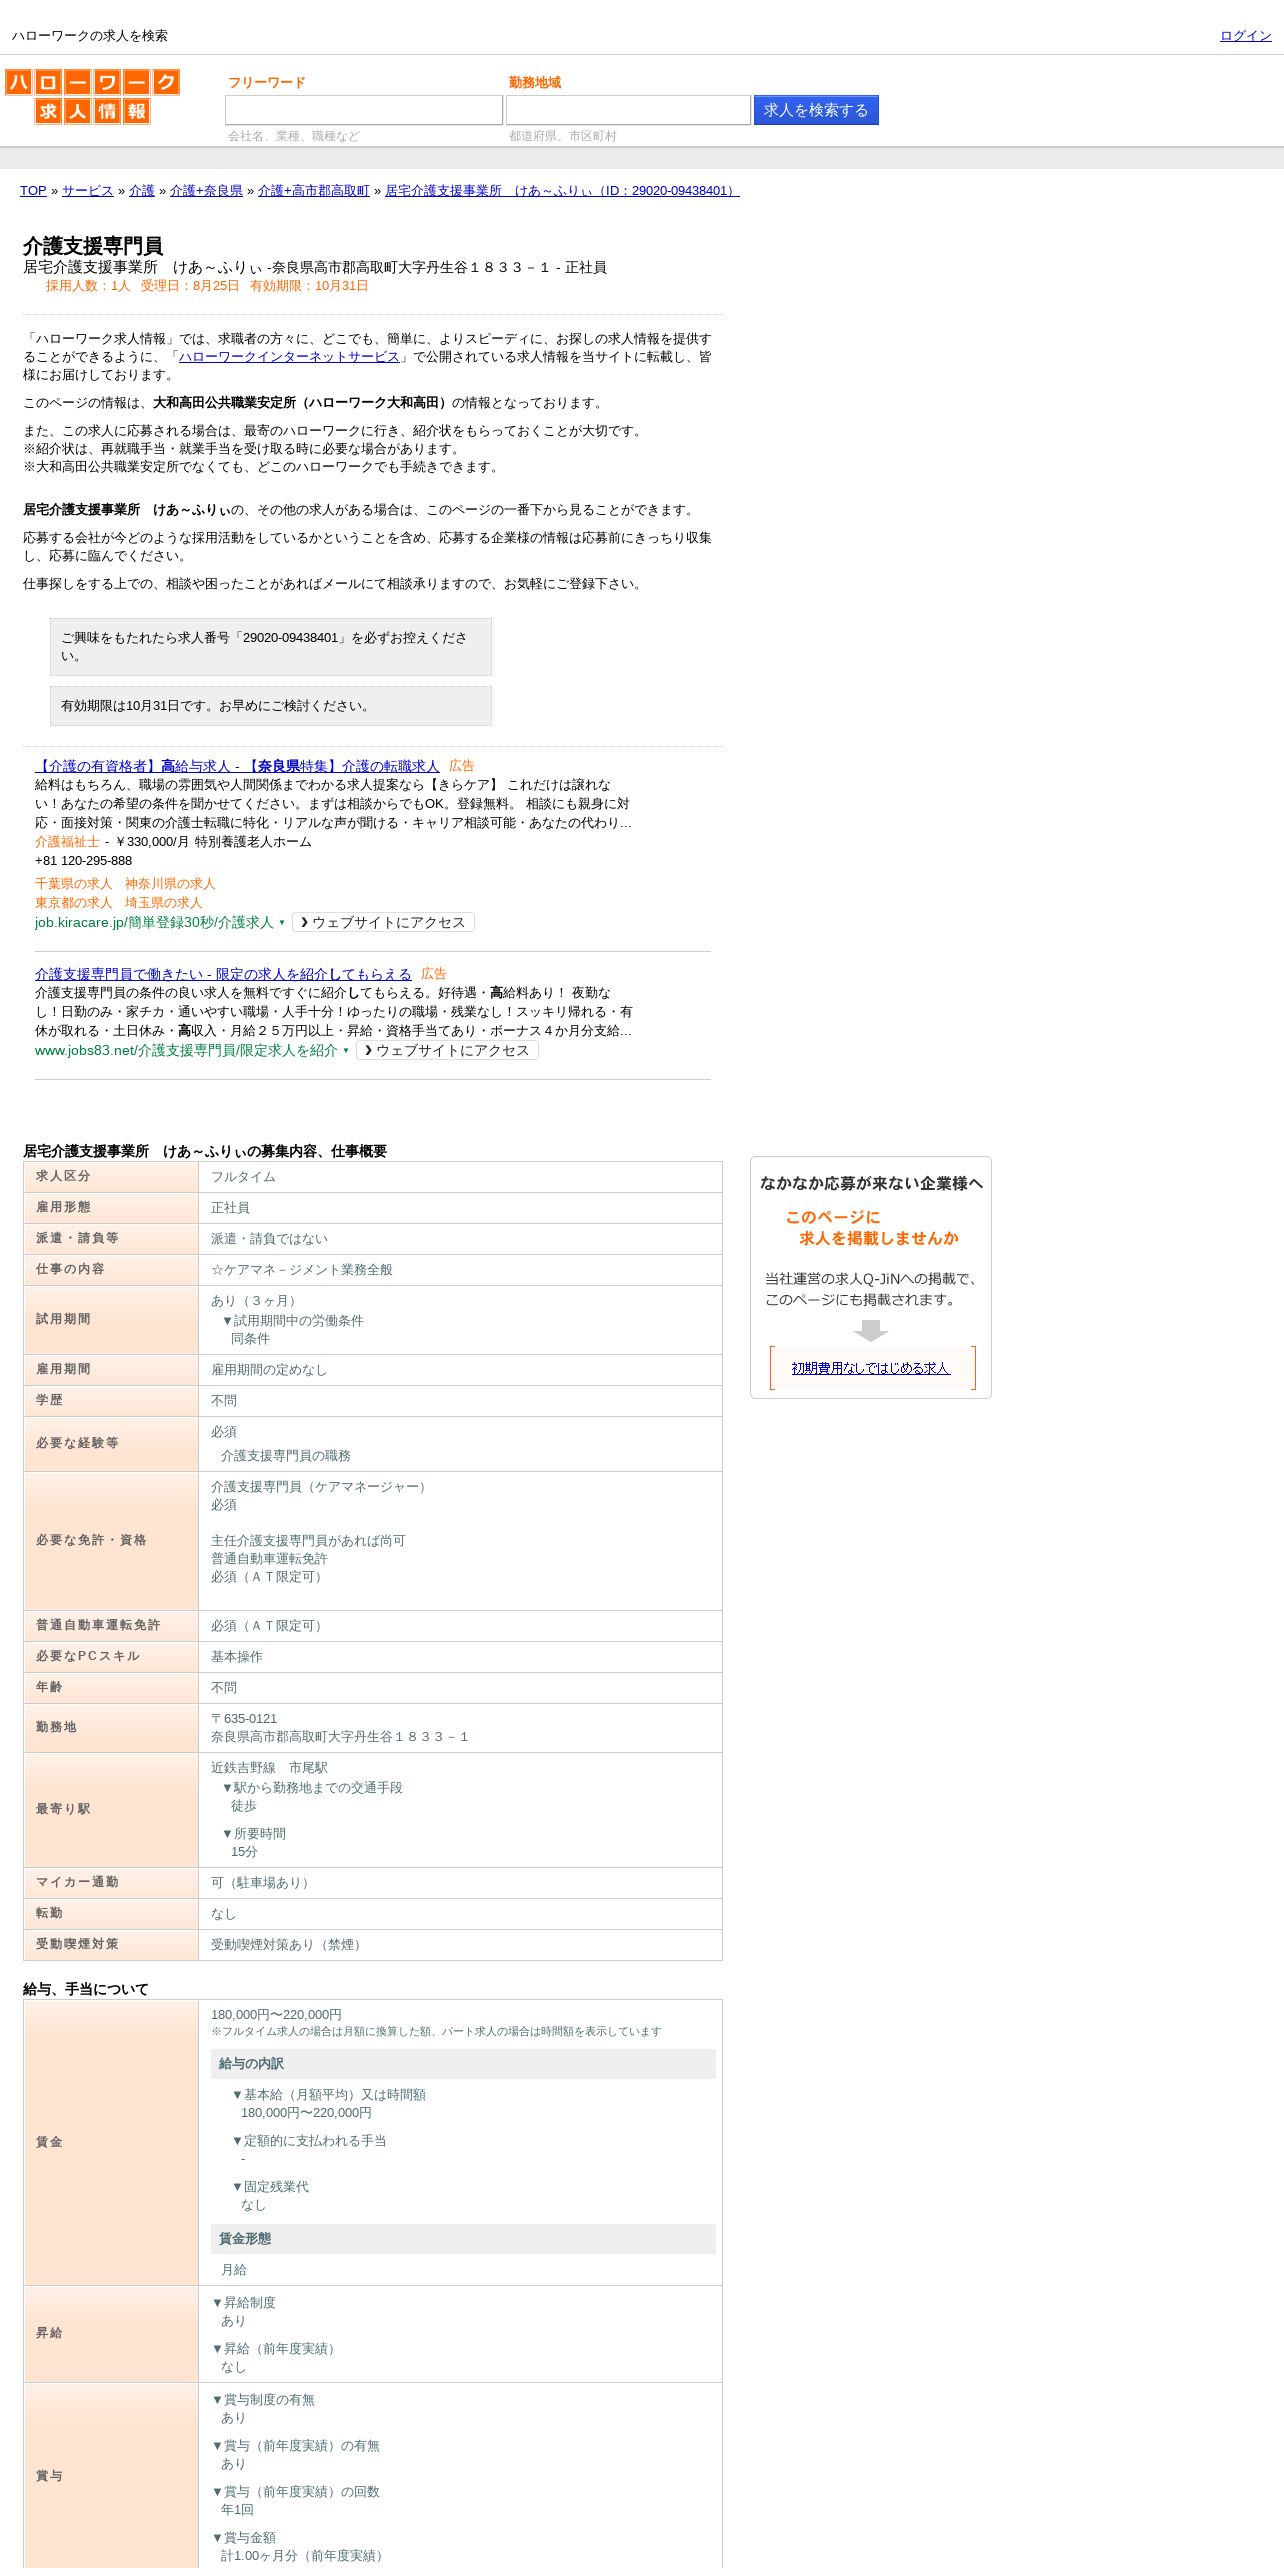The image size is (1284, 2568).
Task: Click the 雇用期間の定めなし cell
Action: pos(460,1370)
